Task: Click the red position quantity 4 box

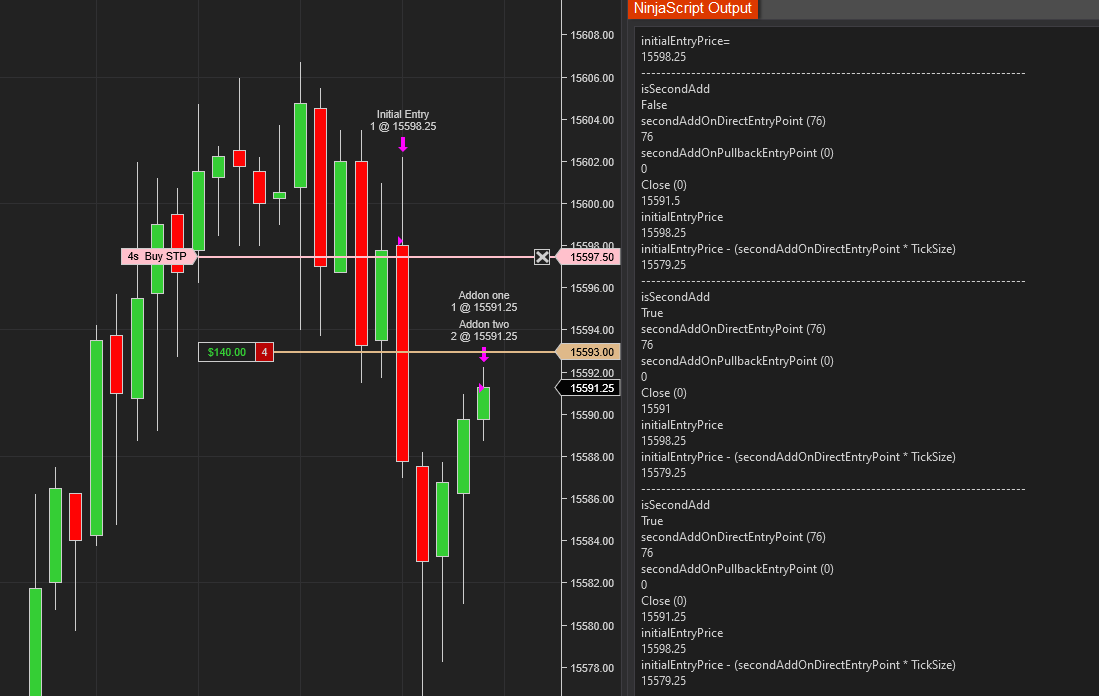Action: tap(264, 352)
